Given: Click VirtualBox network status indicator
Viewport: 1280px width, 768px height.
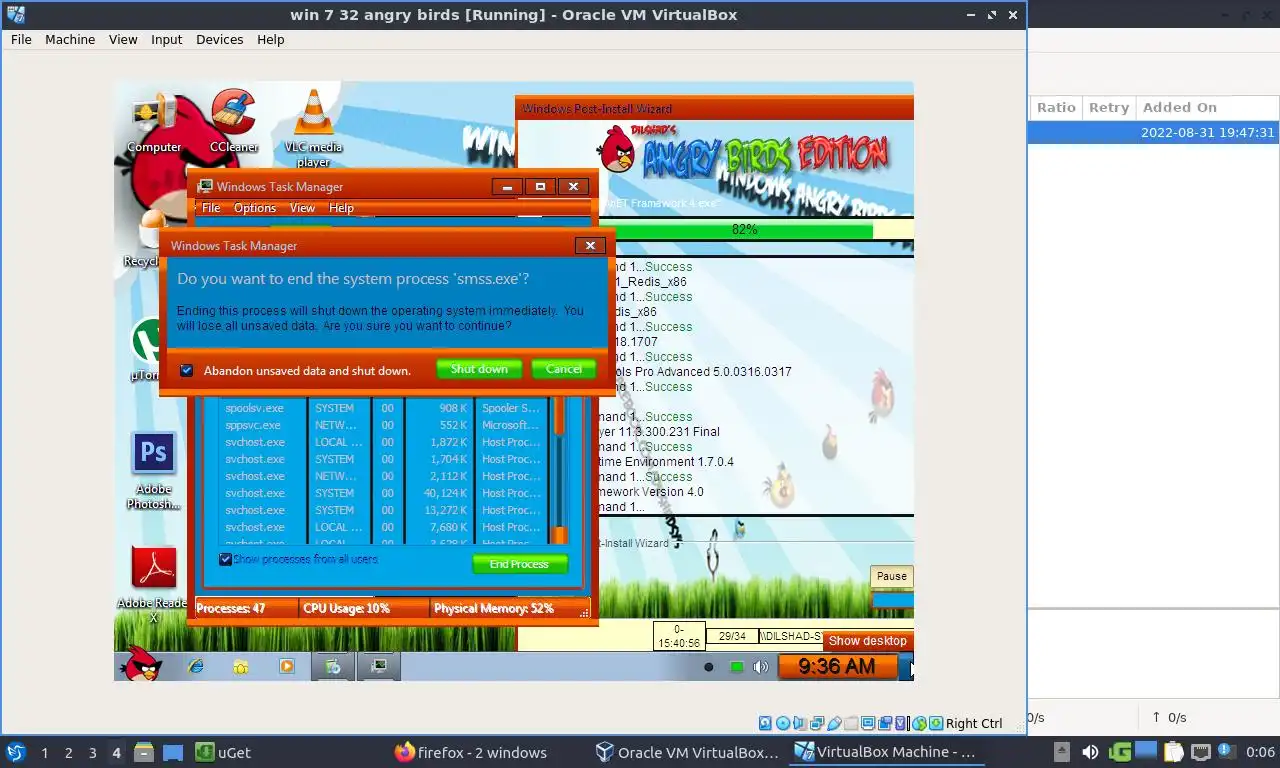Looking at the screenshot, I should click(x=817, y=723).
